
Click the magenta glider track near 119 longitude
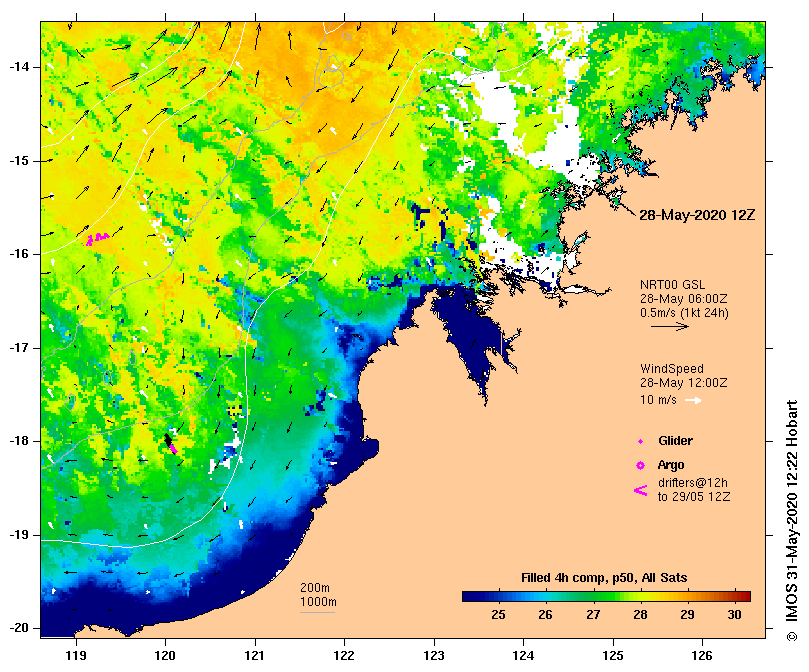(x=98, y=238)
